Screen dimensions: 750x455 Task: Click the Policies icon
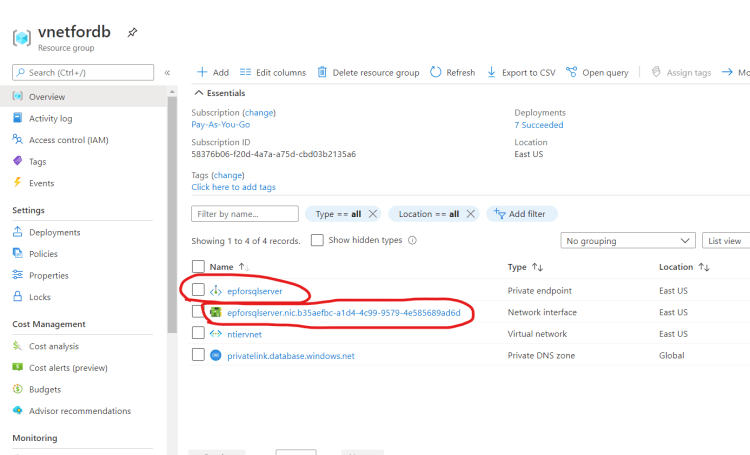point(18,253)
